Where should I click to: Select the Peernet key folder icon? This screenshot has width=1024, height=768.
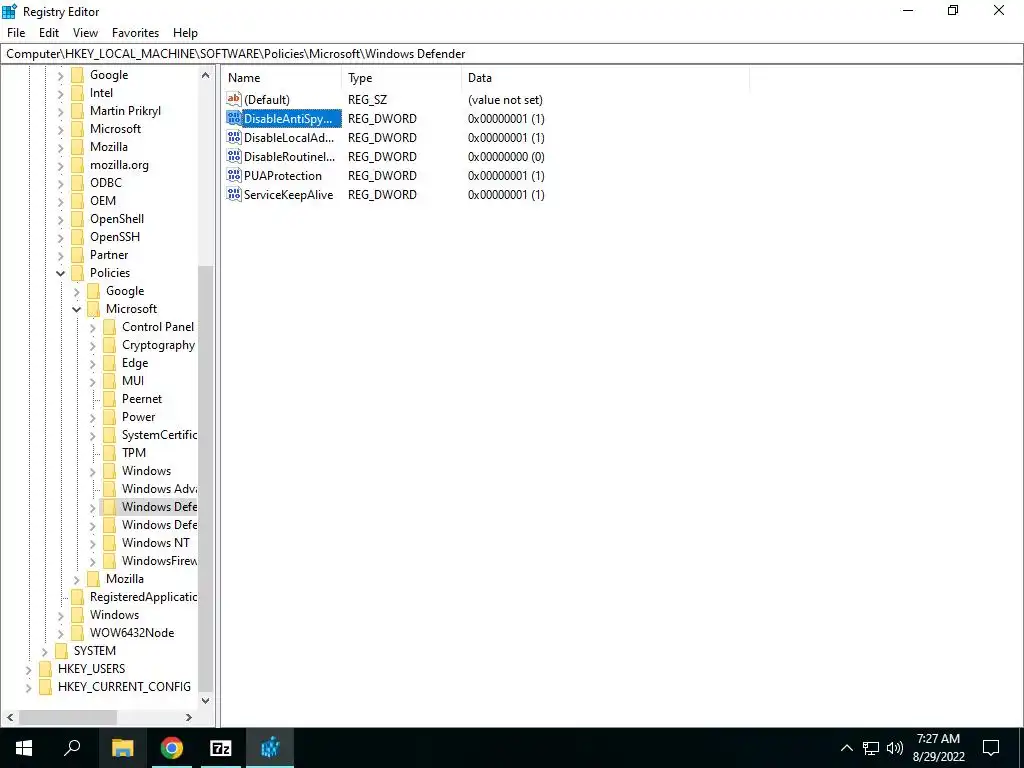coord(110,399)
